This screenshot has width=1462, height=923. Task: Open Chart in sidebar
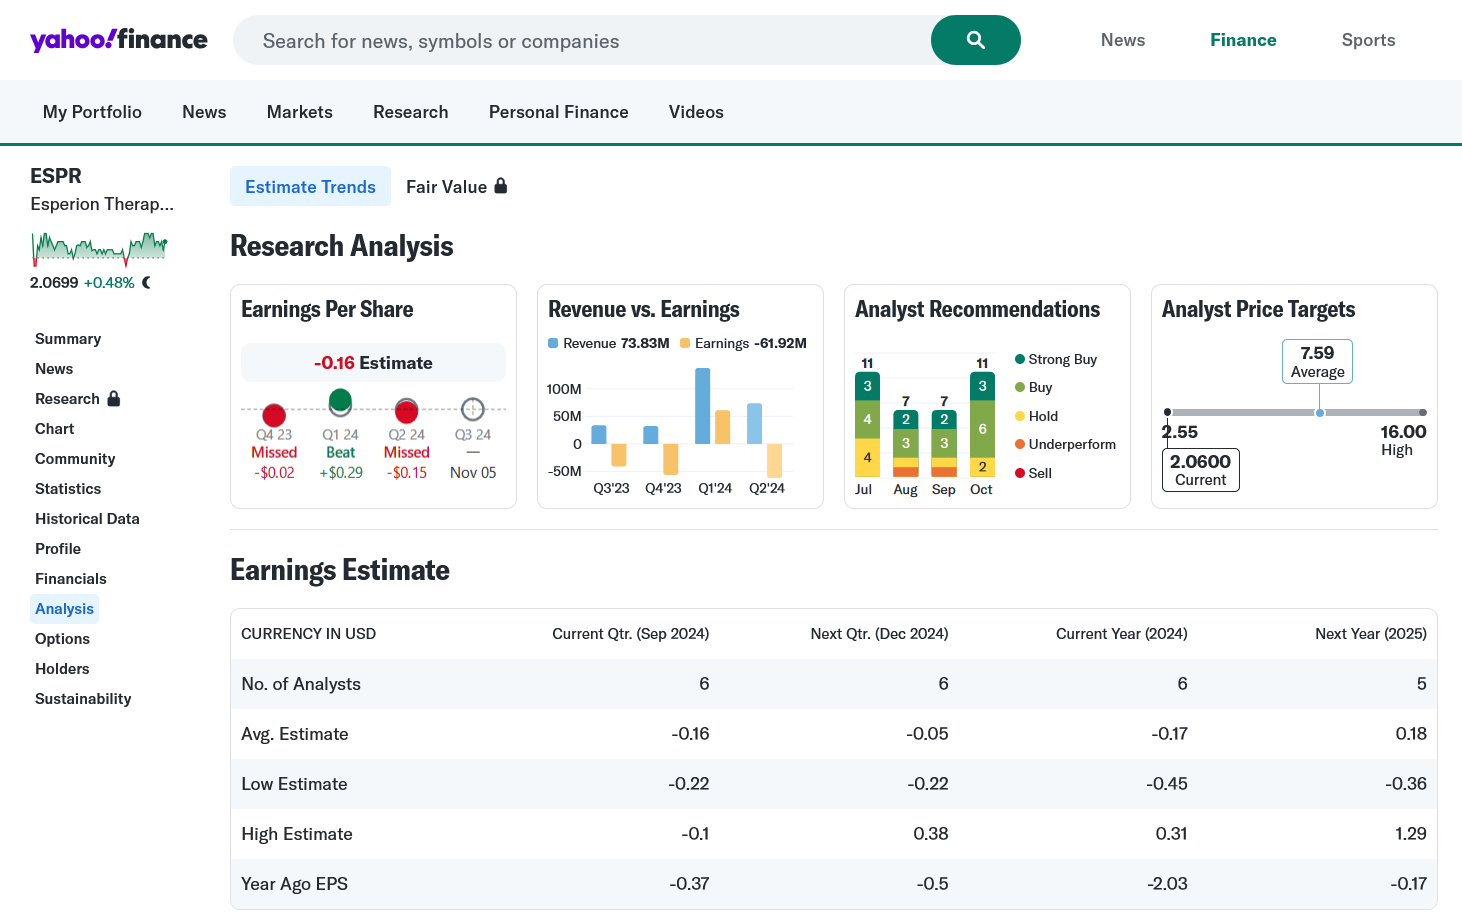[55, 429]
